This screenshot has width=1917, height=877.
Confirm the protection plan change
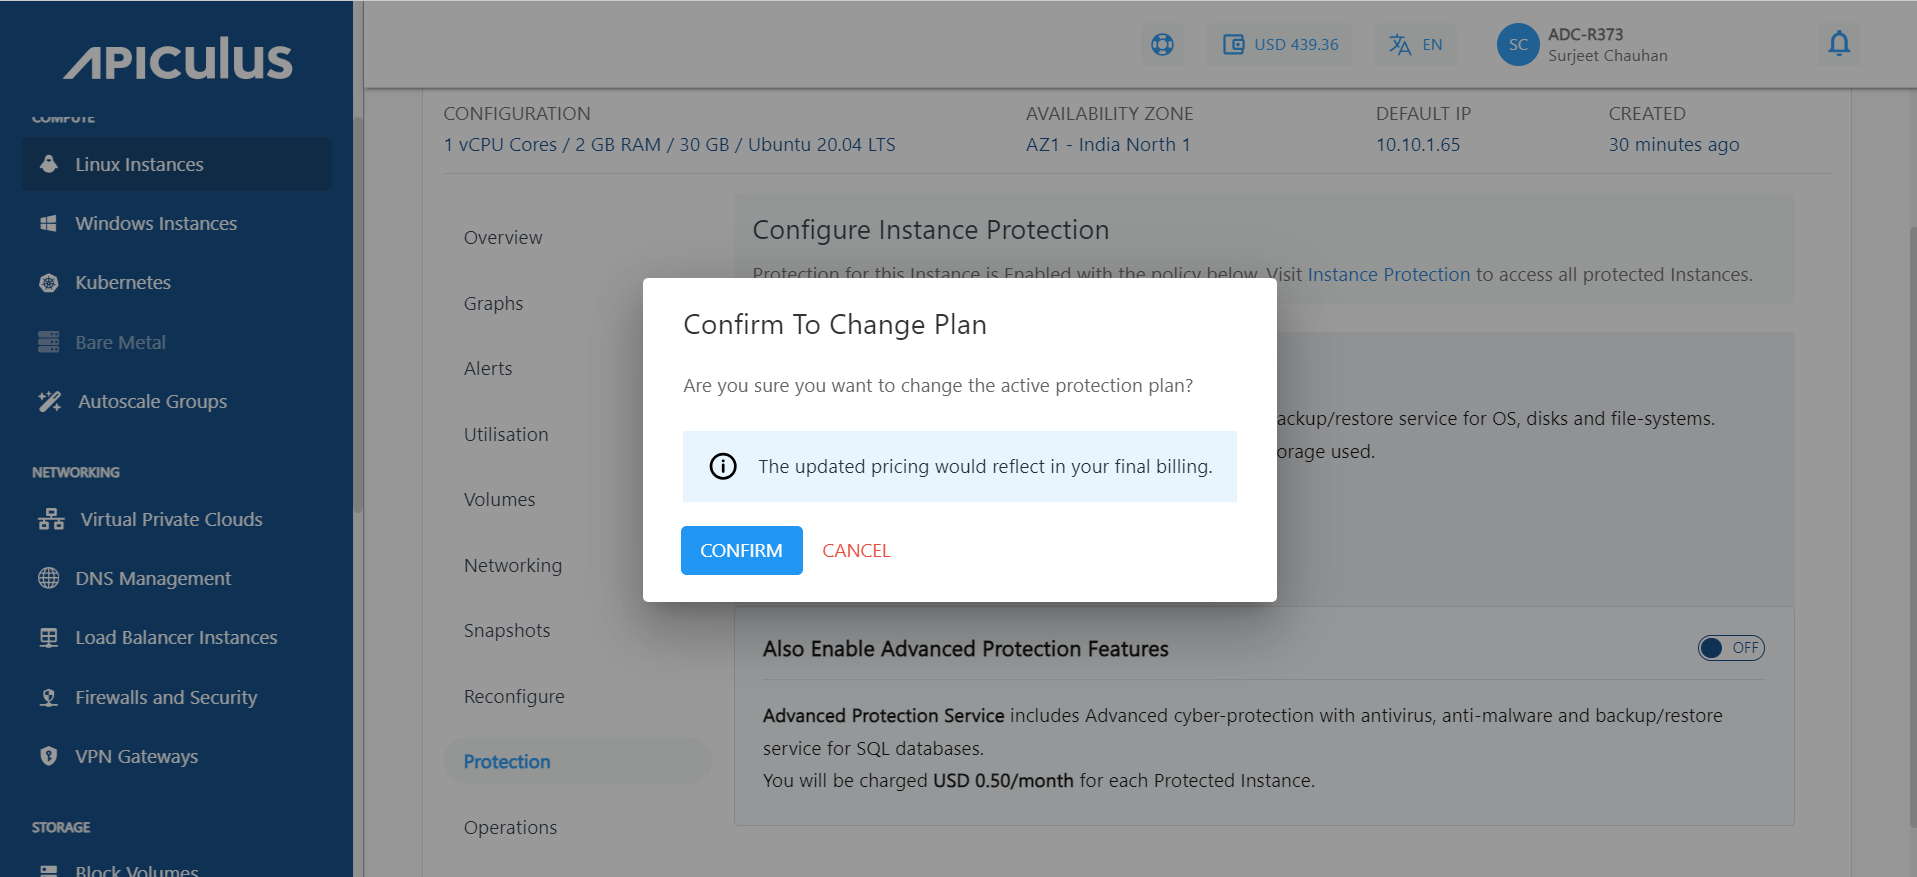[741, 550]
